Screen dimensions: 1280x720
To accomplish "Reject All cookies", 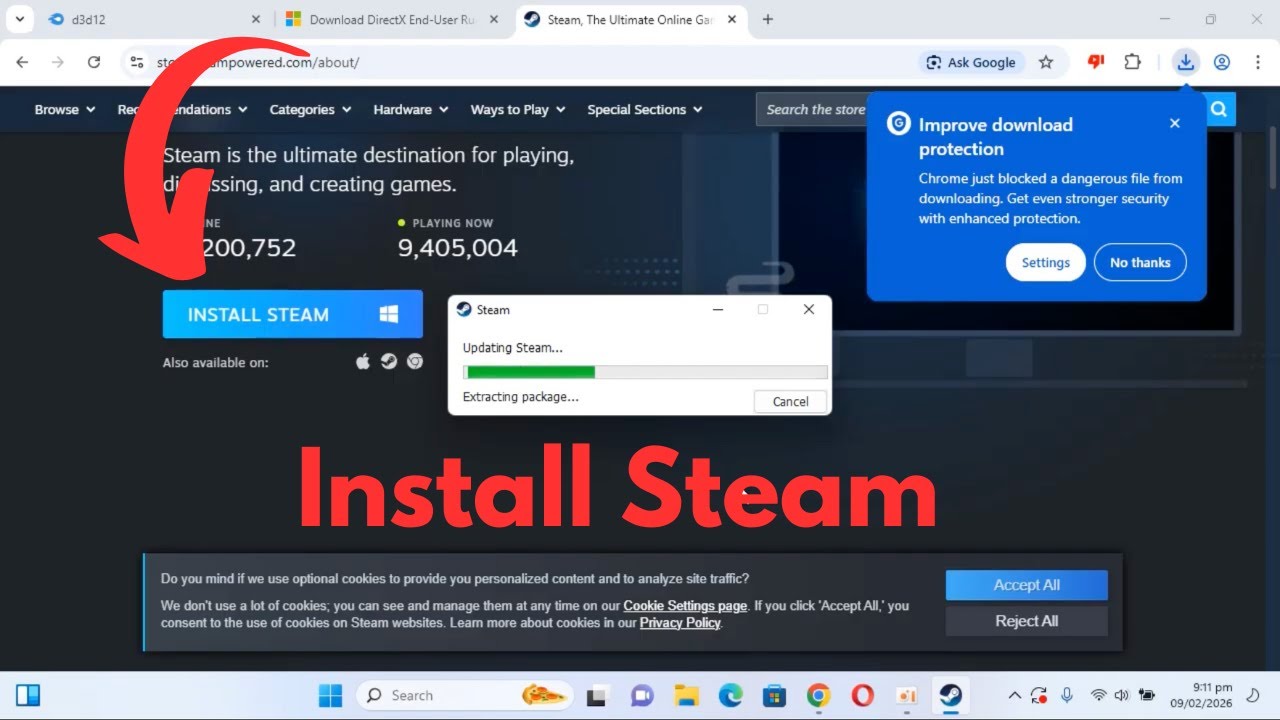I will pos(1027,621).
